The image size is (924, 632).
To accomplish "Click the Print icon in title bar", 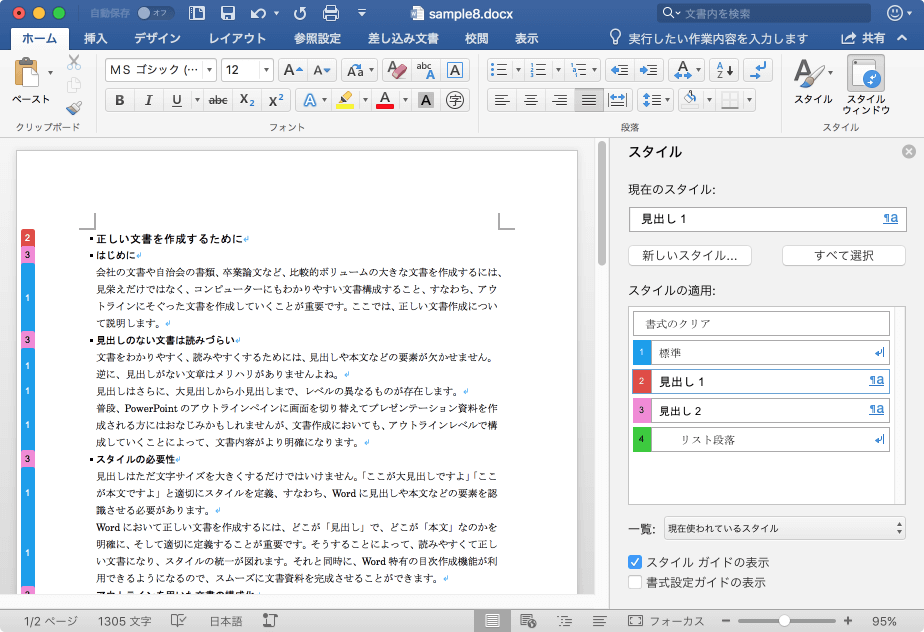I will pos(331,13).
